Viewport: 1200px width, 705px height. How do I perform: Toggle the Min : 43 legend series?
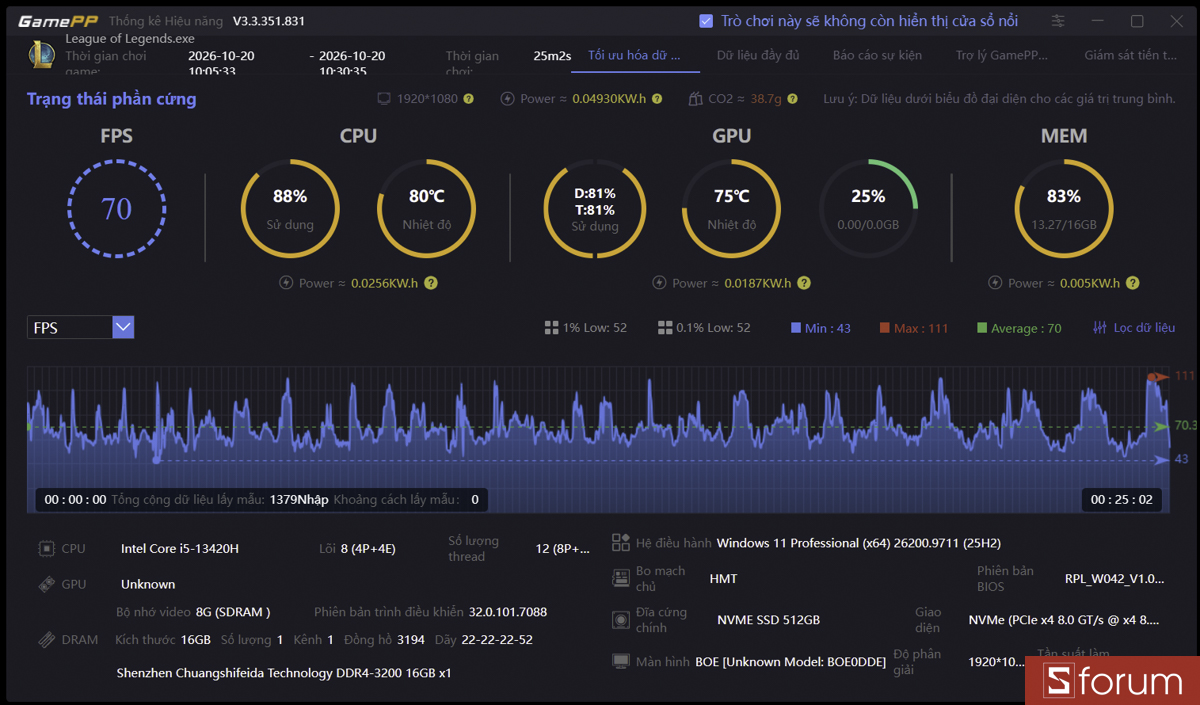[821, 328]
